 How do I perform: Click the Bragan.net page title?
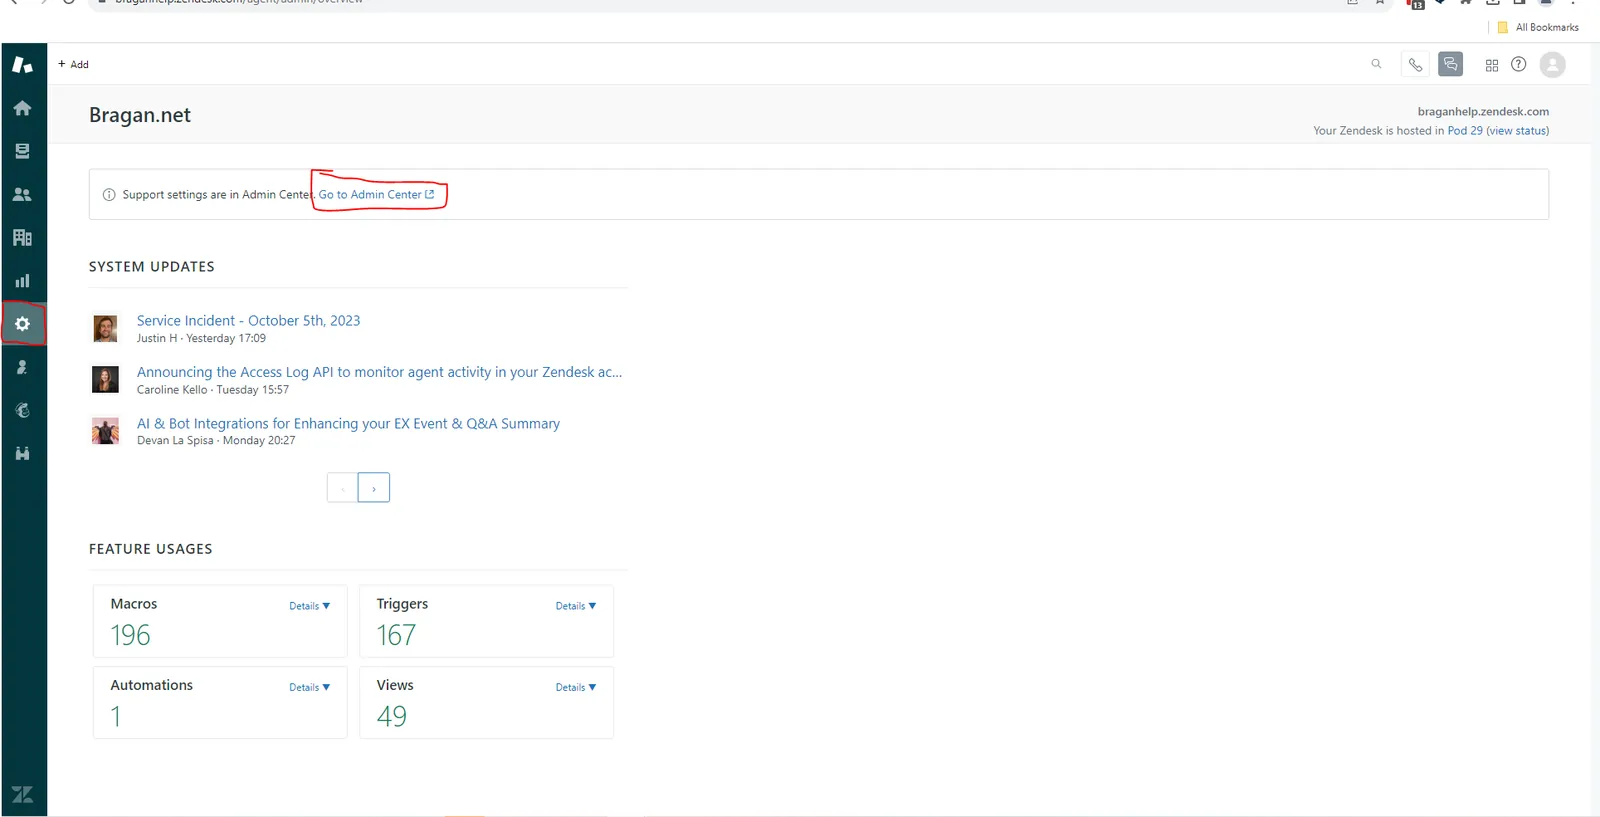(x=140, y=115)
